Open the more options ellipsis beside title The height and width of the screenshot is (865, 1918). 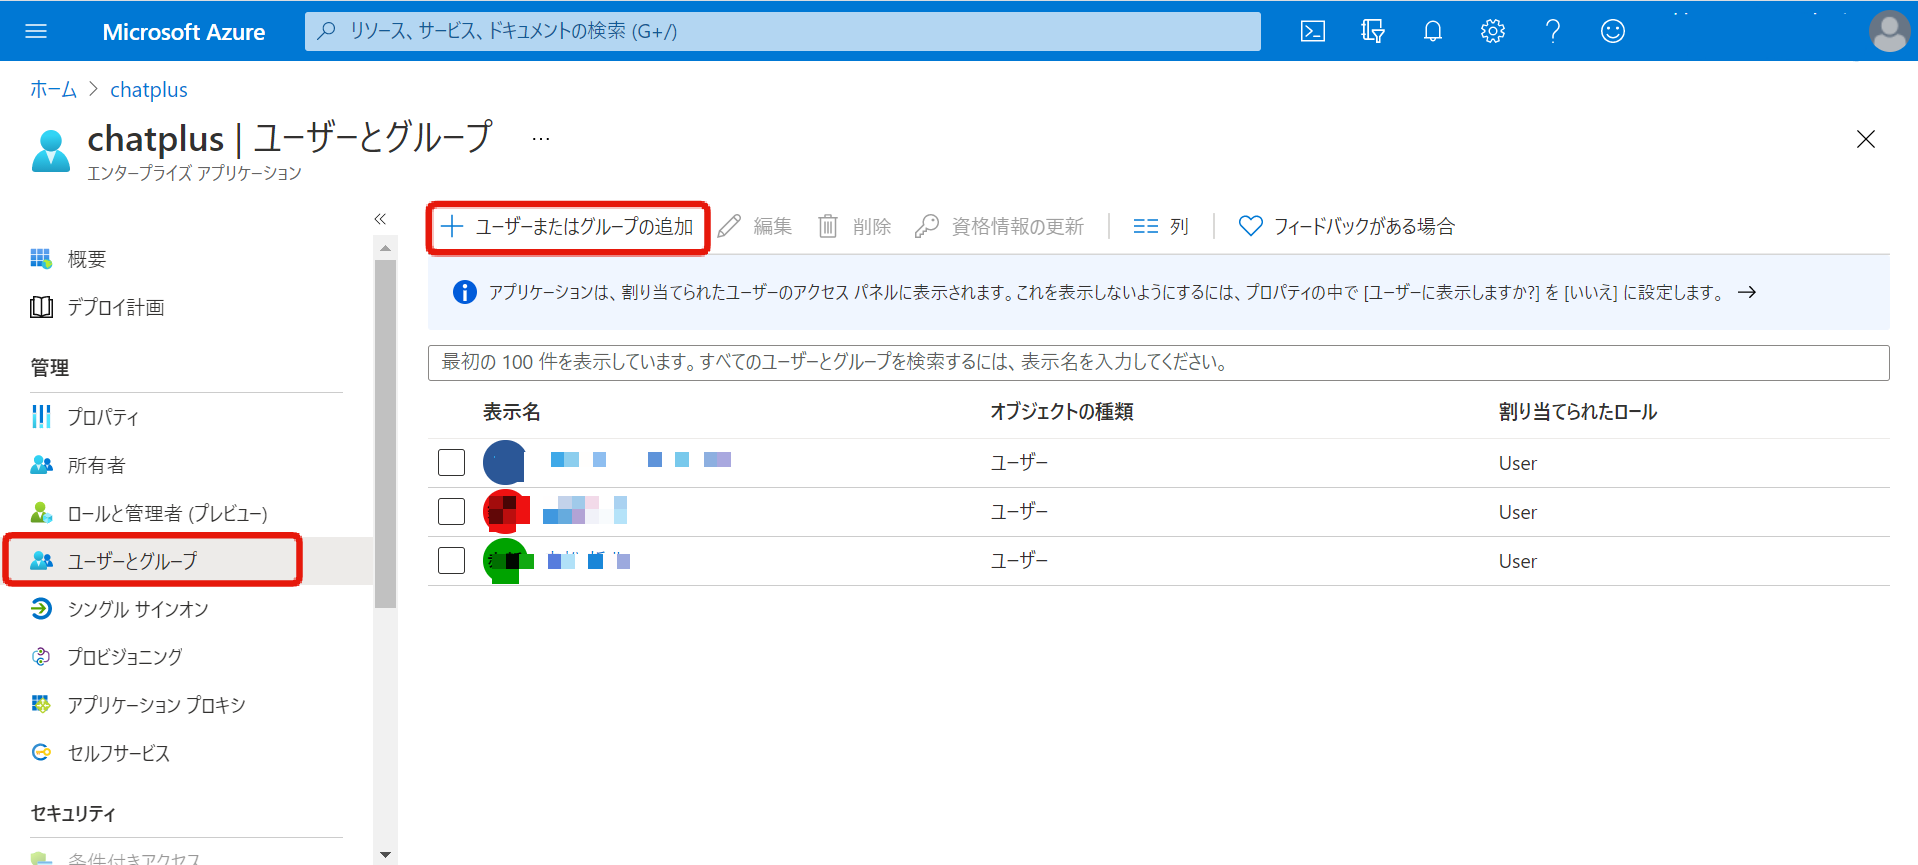click(541, 139)
